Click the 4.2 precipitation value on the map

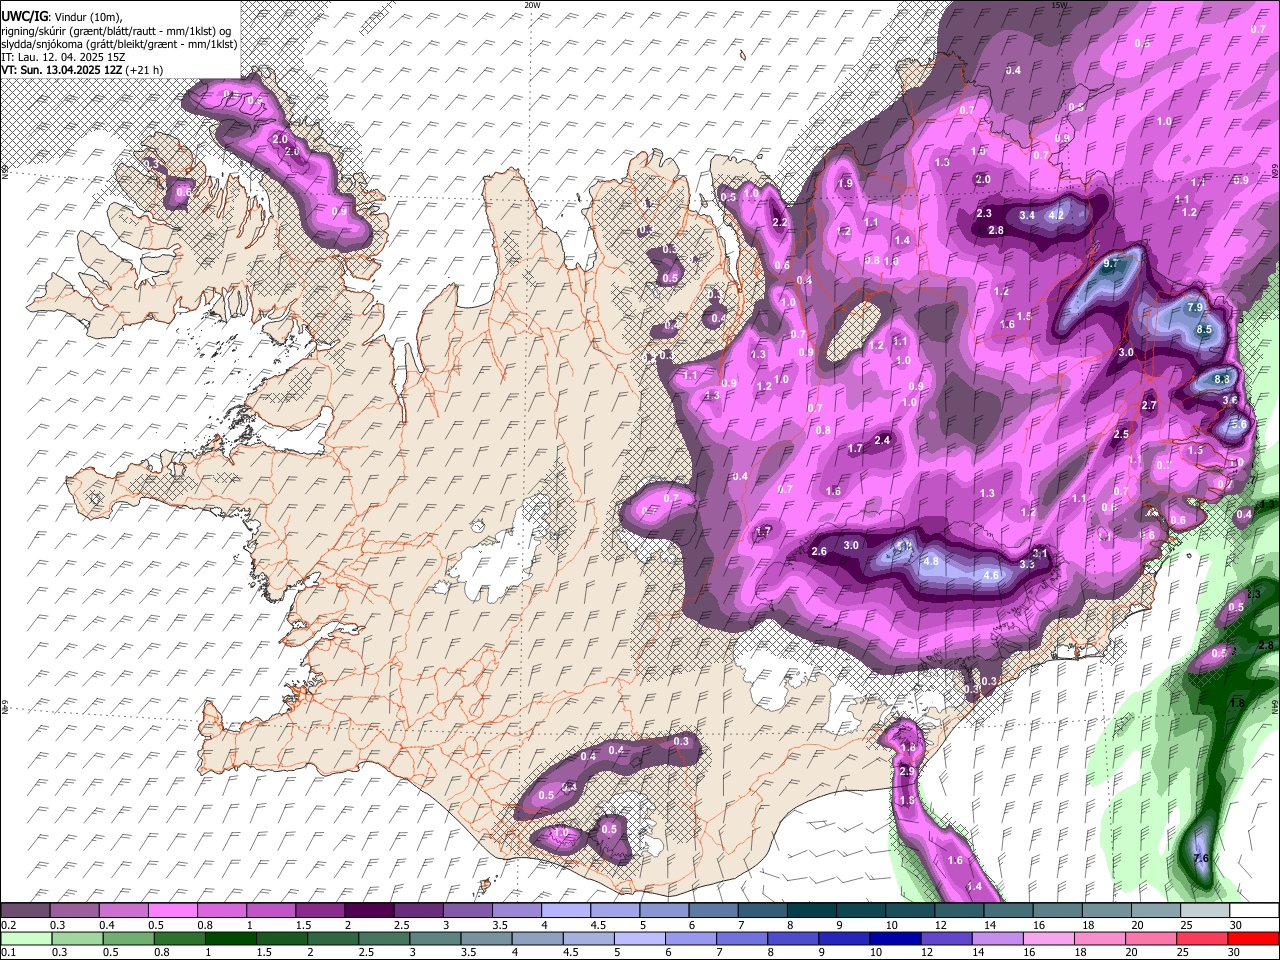(x=1054, y=215)
